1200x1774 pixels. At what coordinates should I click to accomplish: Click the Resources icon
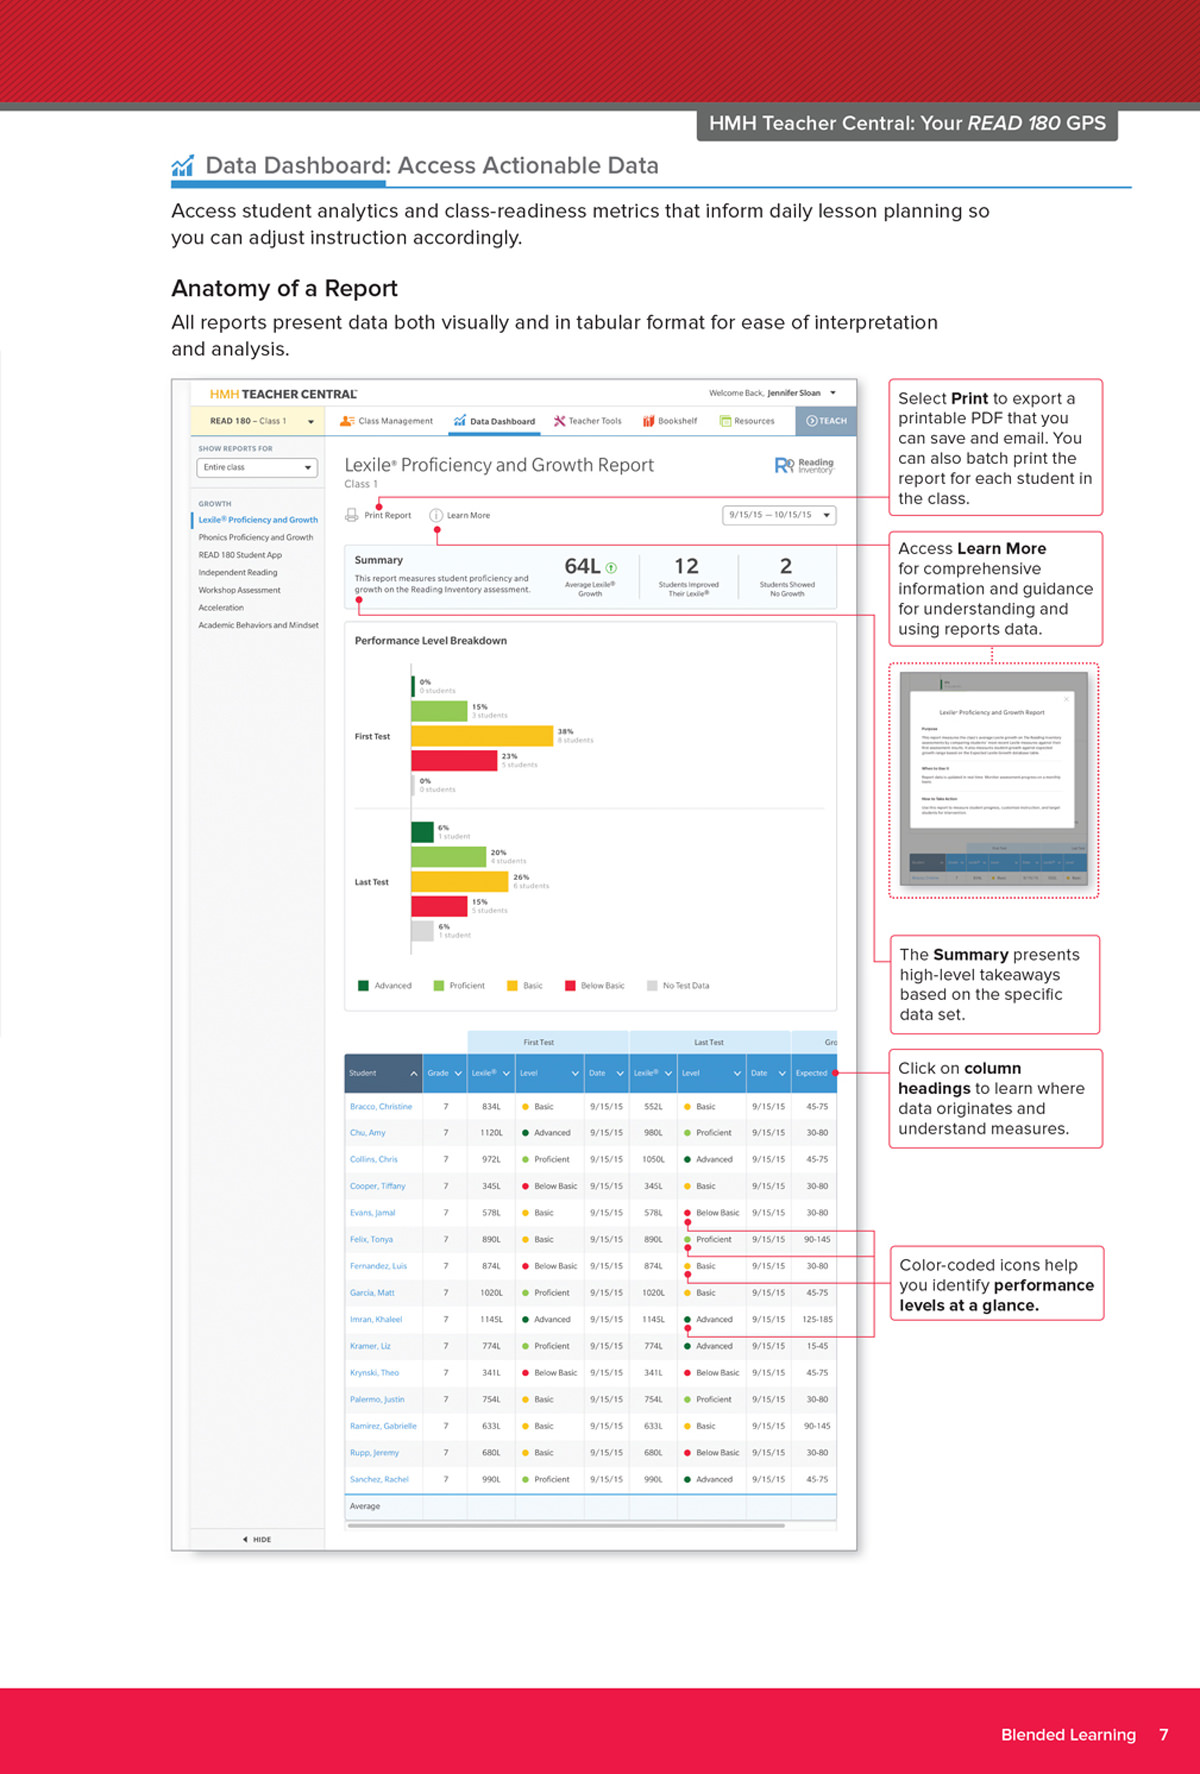(x=725, y=421)
